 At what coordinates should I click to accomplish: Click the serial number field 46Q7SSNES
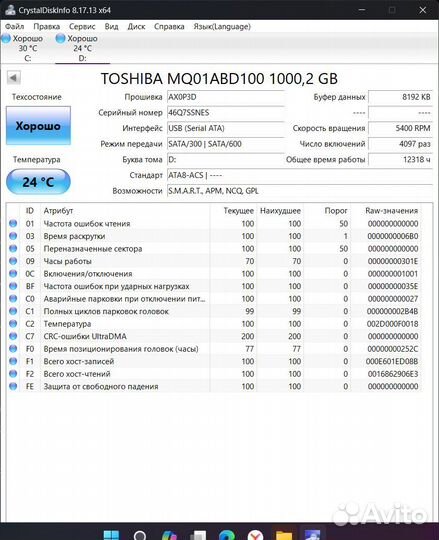coord(226,113)
